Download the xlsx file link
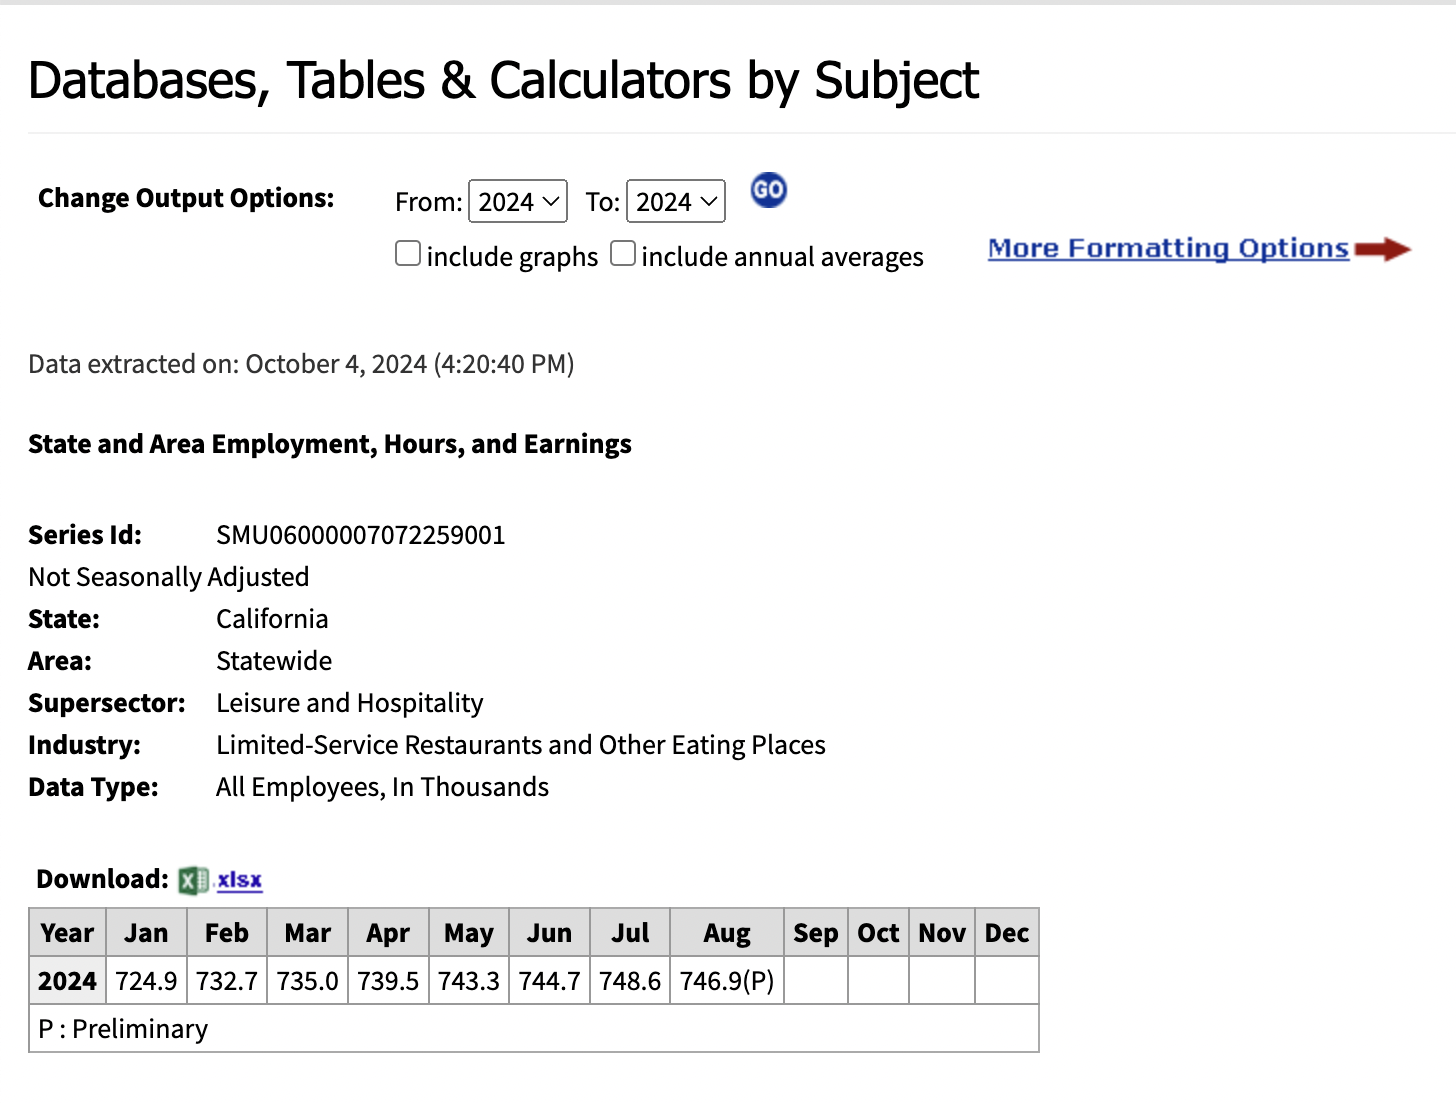 click(x=240, y=880)
